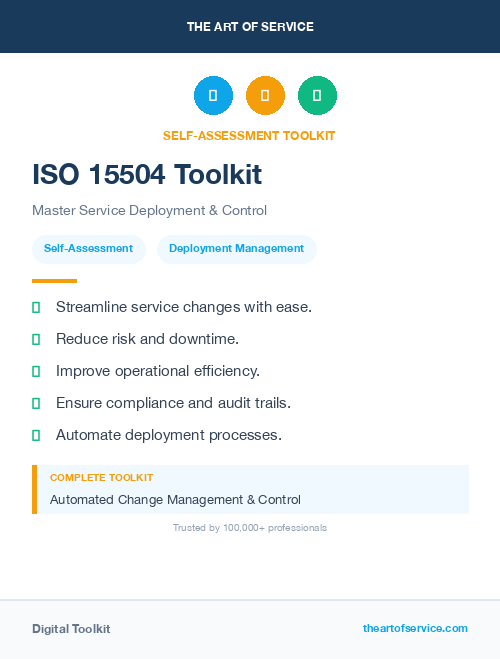Click the bullet icon beside Improve operational efficiency
This screenshot has width=500, height=659.
point(36,372)
